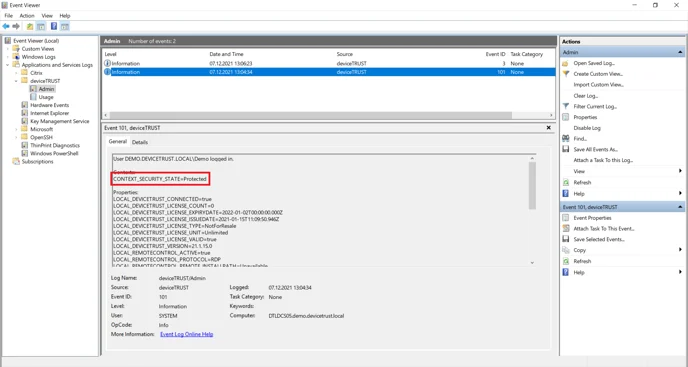The image size is (688, 367).
Task: Select Admin log under deviceTRUST
Action: click(x=46, y=89)
